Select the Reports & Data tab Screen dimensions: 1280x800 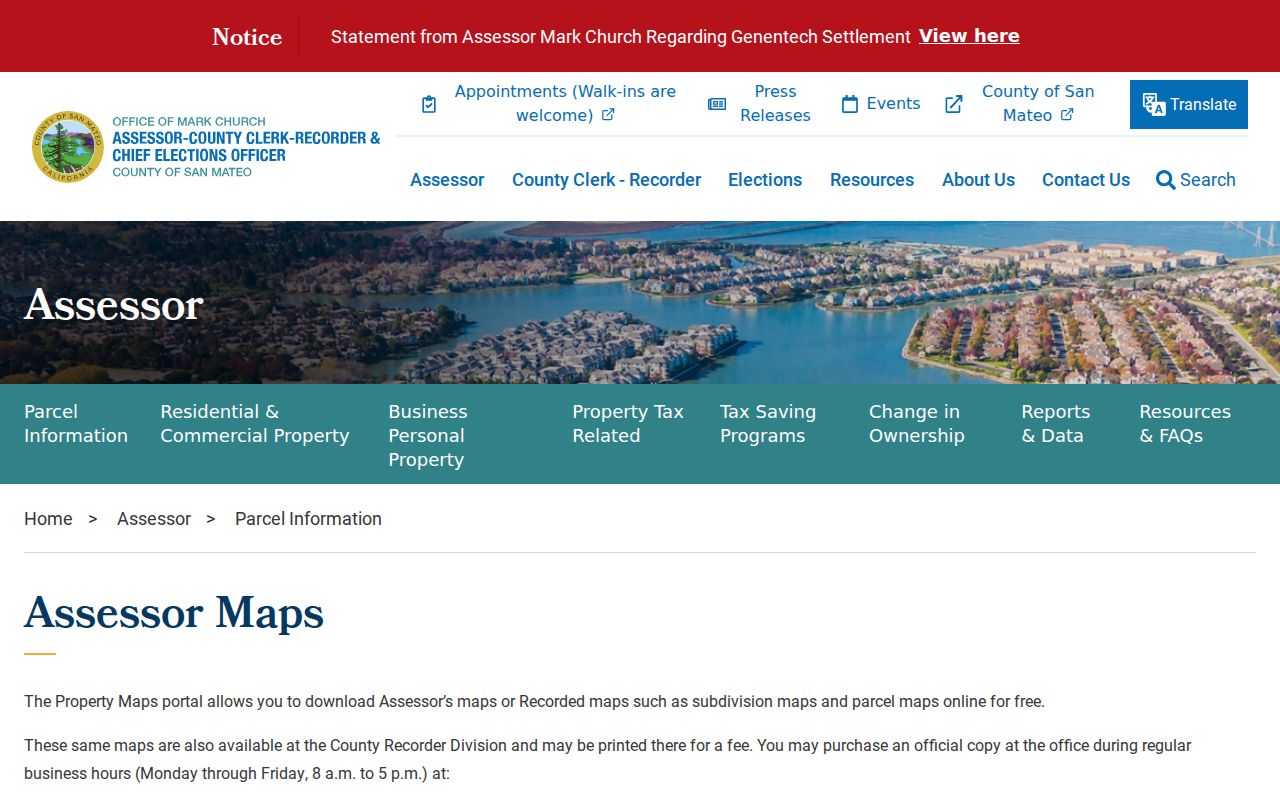1056,424
